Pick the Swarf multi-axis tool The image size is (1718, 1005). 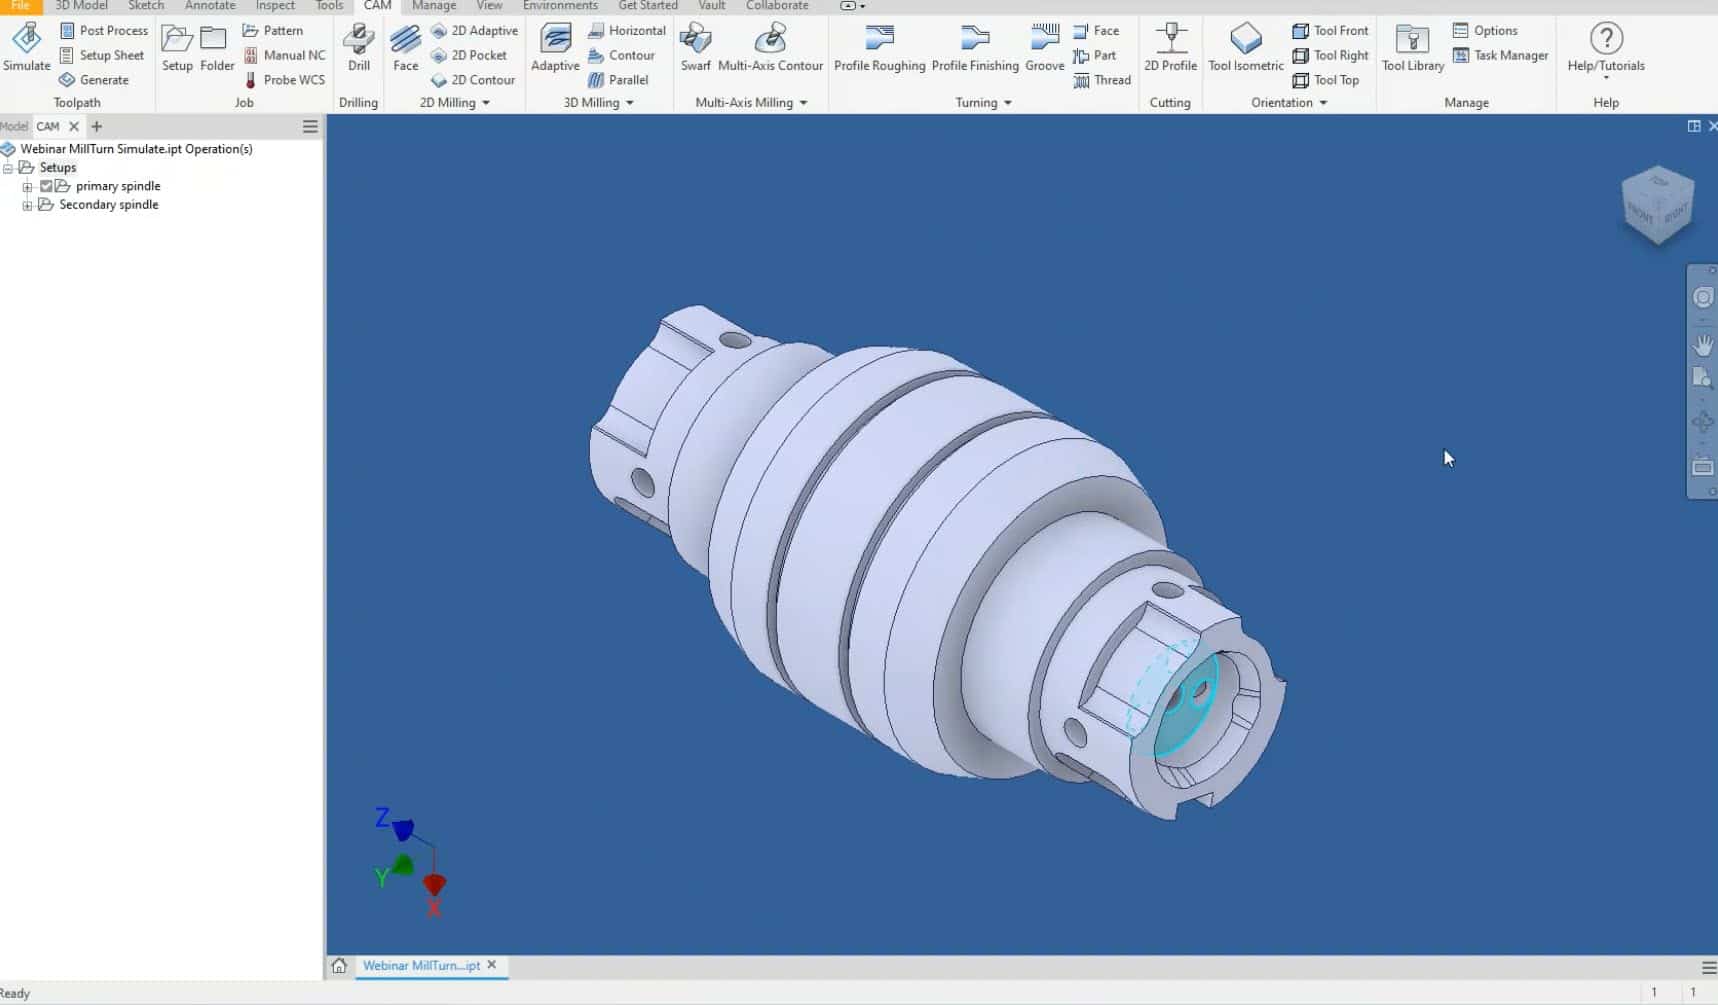coord(695,47)
